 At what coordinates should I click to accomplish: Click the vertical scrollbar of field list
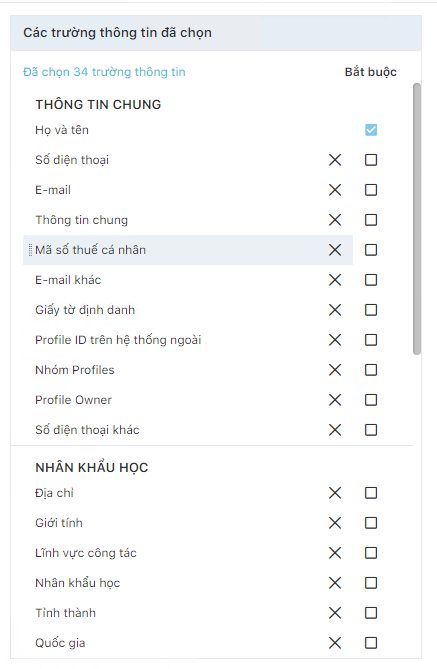417,219
